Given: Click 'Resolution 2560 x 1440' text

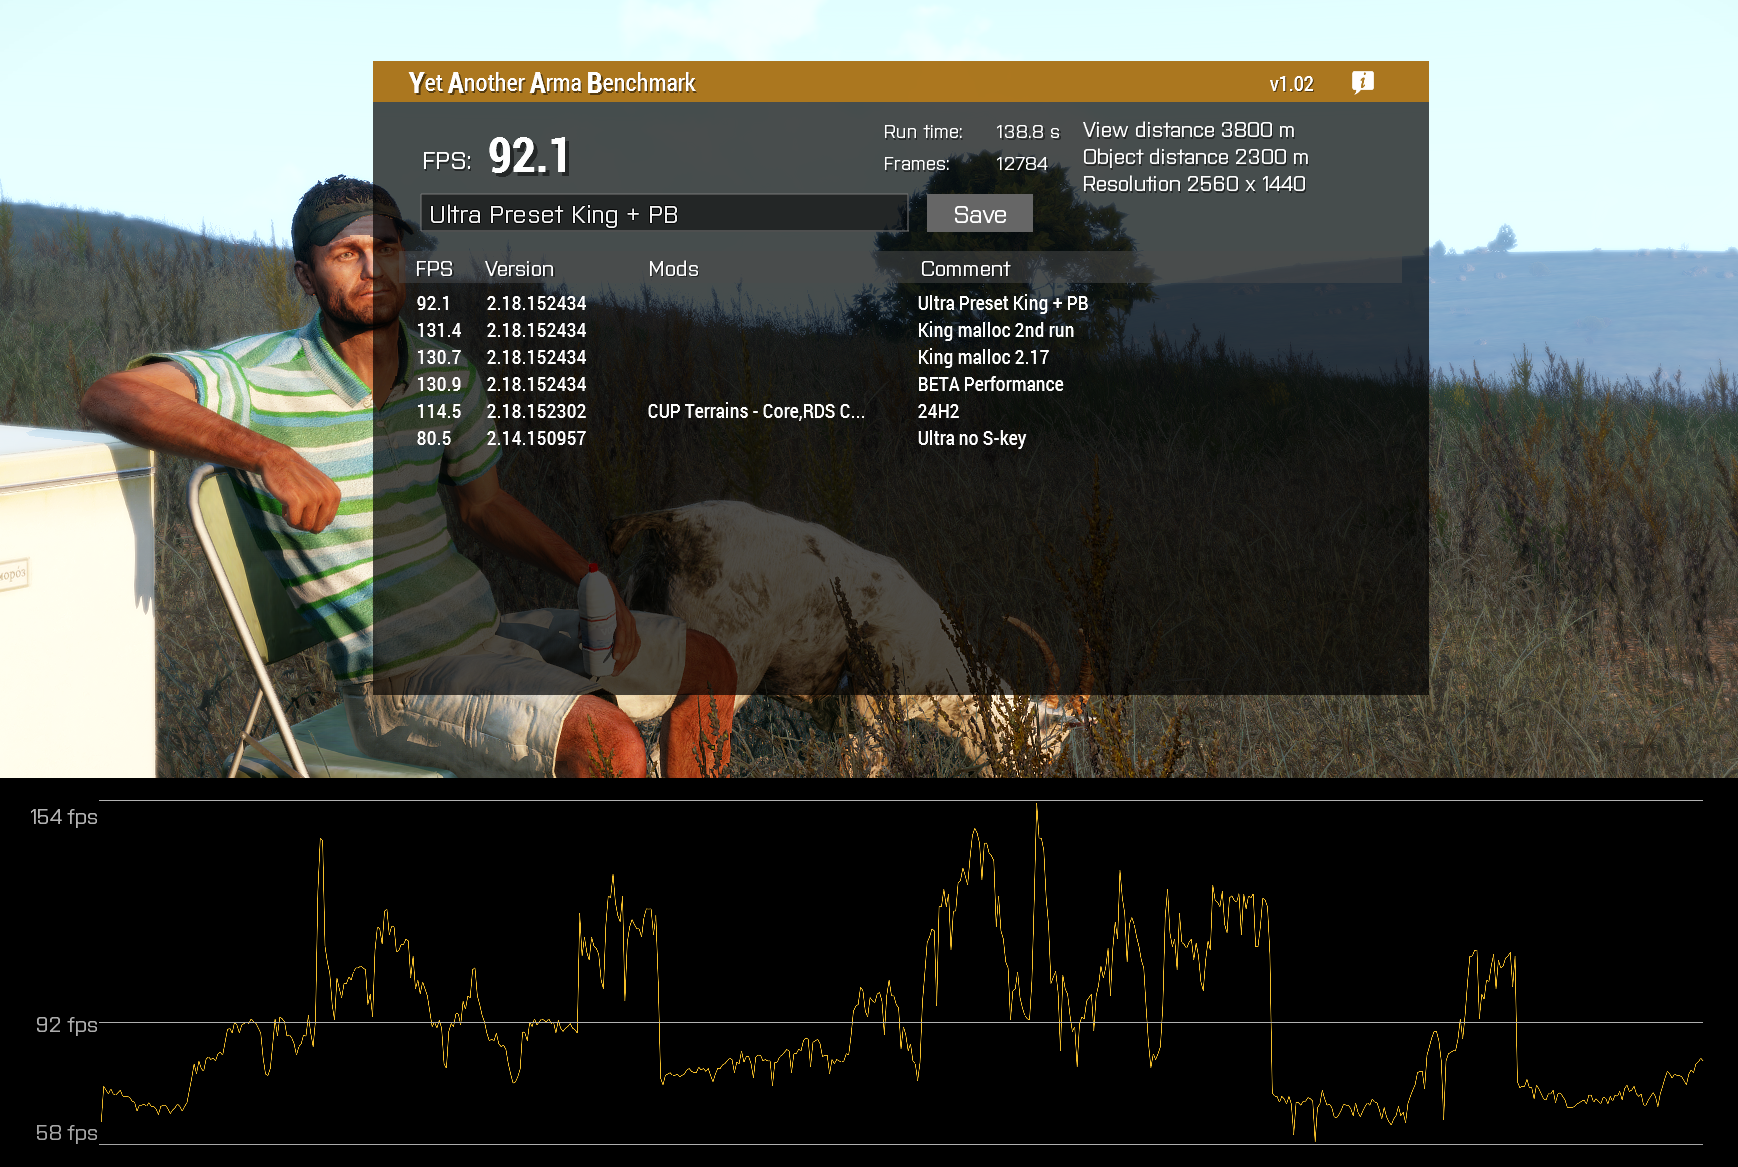Looking at the screenshot, I should [x=1194, y=184].
